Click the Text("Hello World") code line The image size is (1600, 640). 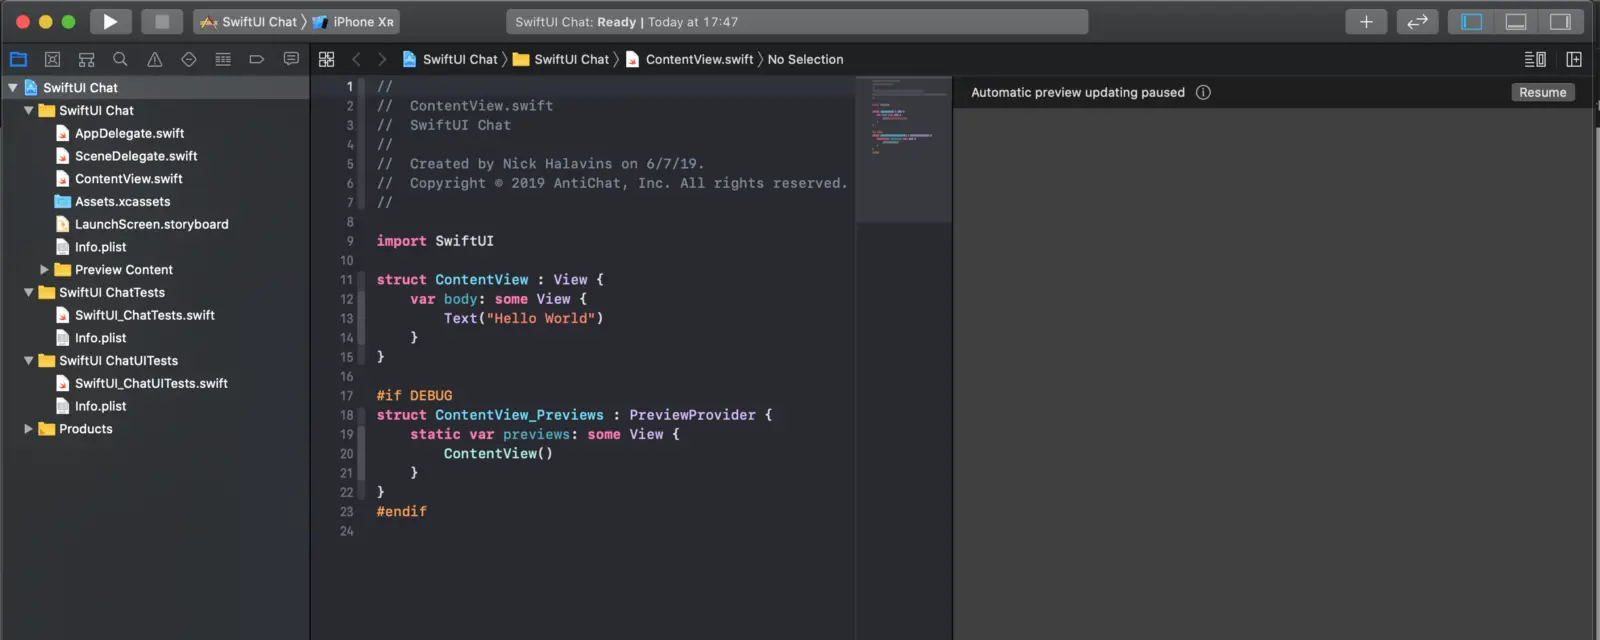point(523,319)
